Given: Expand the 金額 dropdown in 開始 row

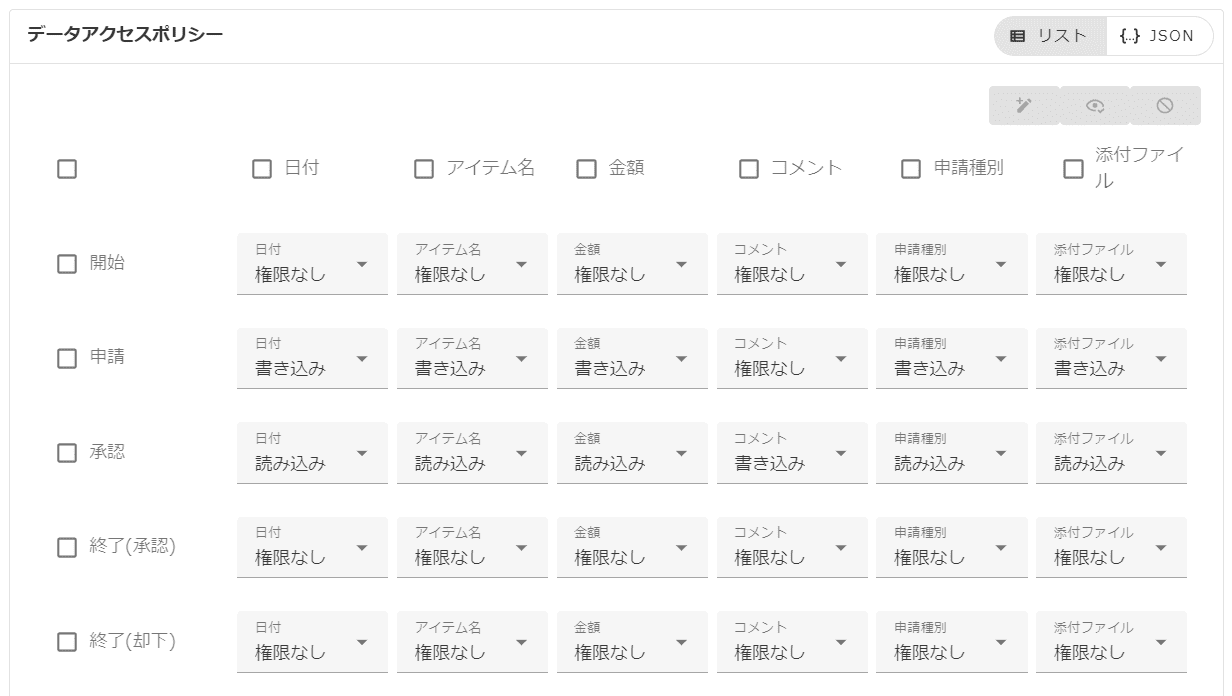Looking at the screenshot, I should point(632,264).
